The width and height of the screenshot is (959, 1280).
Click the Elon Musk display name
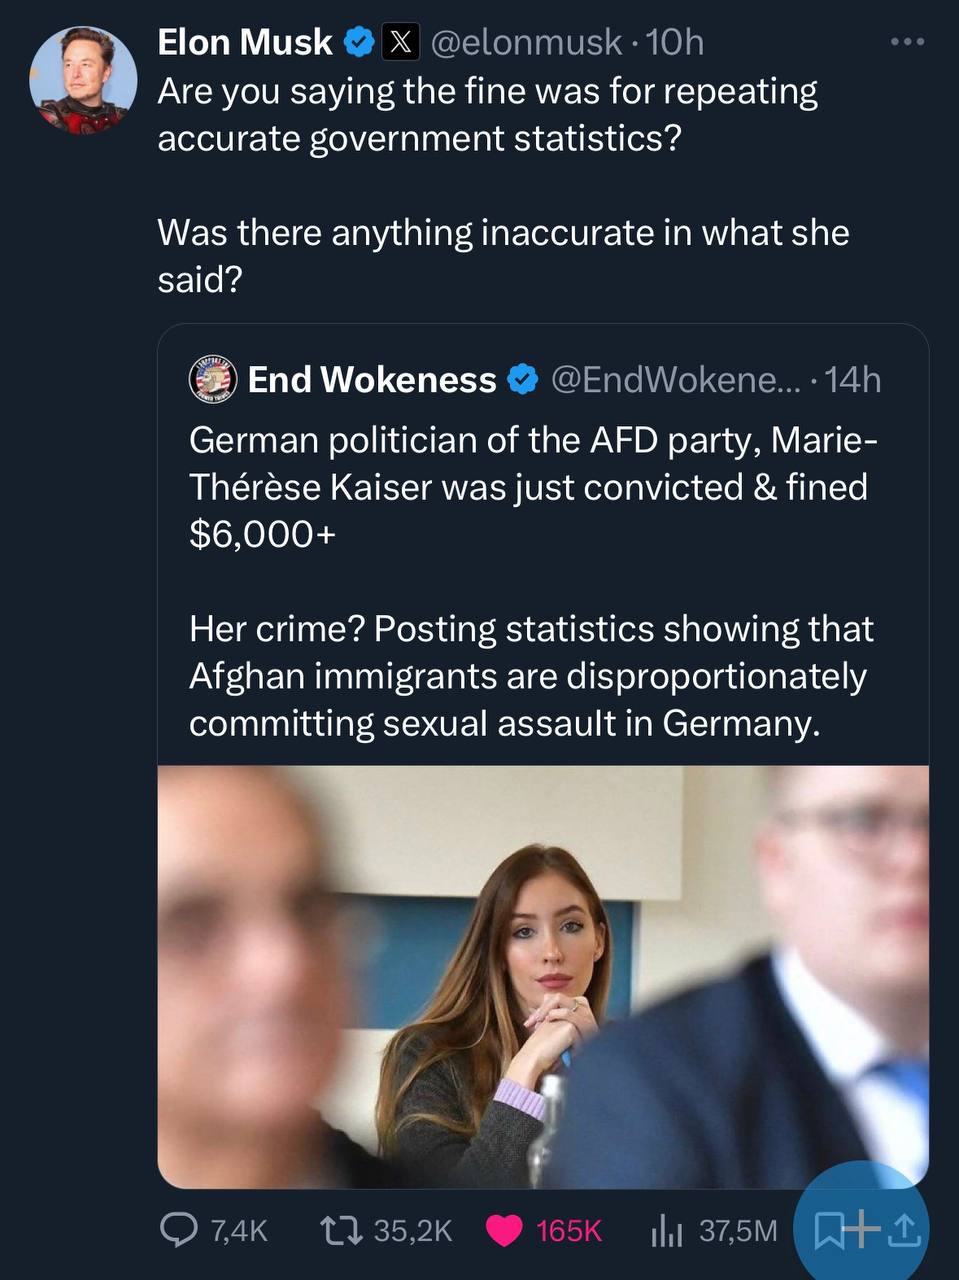click(x=245, y=42)
